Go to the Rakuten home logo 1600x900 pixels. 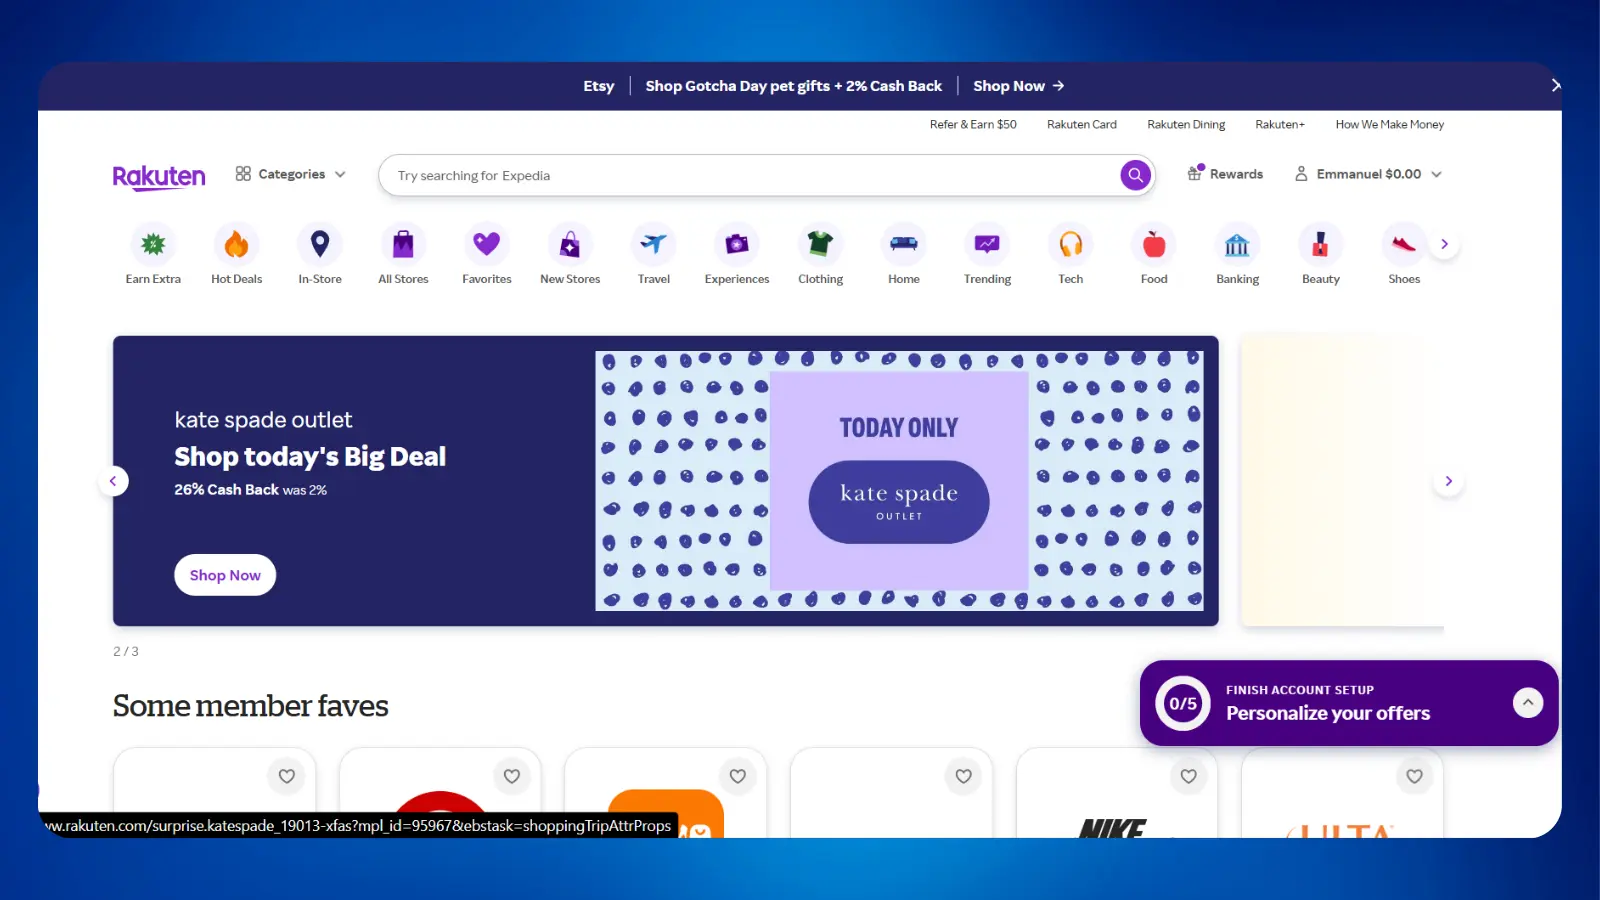pos(159,176)
